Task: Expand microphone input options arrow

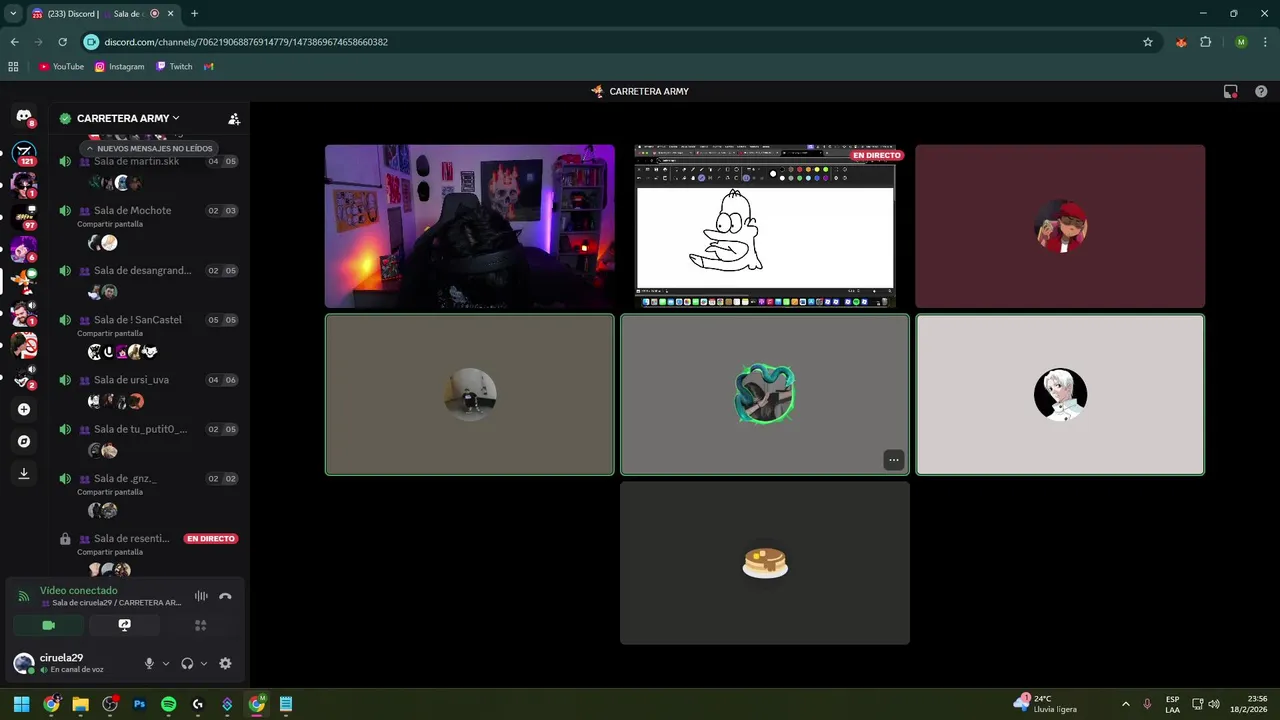Action: click(166, 663)
